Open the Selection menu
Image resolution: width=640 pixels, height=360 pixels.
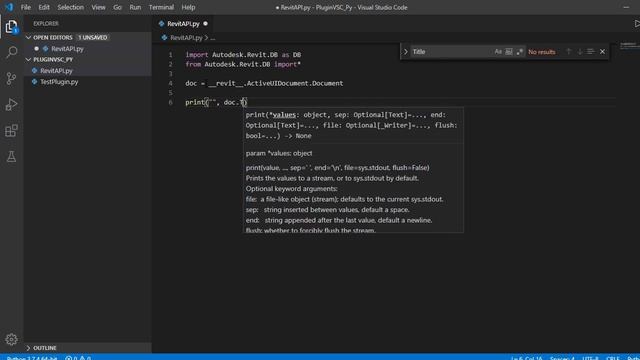pyautogui.click(x=70, y=7)
